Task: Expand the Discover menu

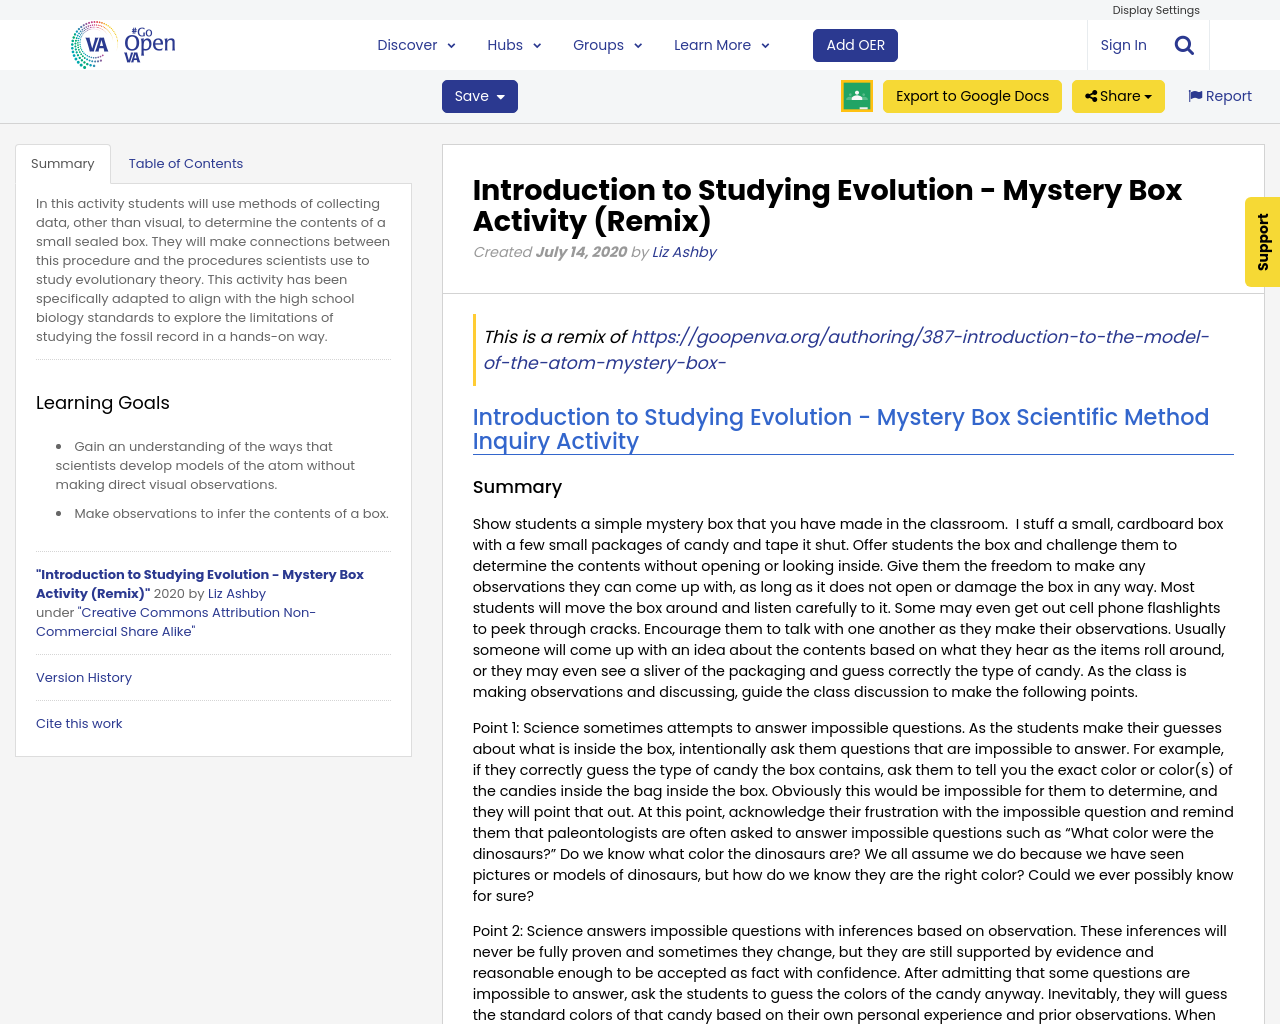Action: coord(416,45)
